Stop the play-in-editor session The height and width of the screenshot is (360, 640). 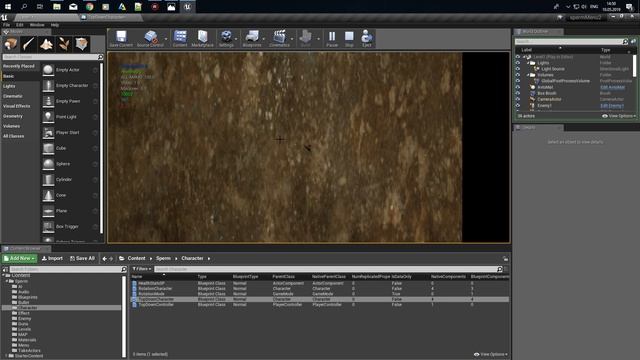(x=349, y=39)
